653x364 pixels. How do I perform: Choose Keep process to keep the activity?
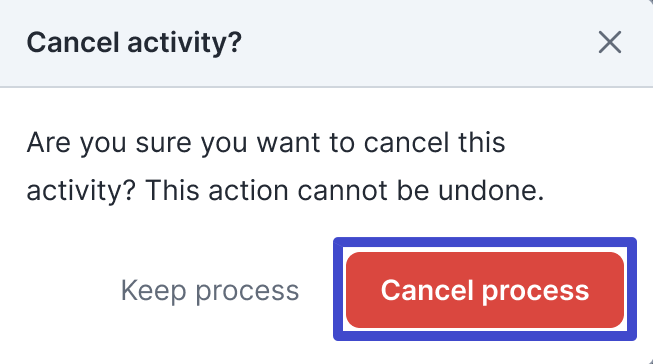click(210, 291)
